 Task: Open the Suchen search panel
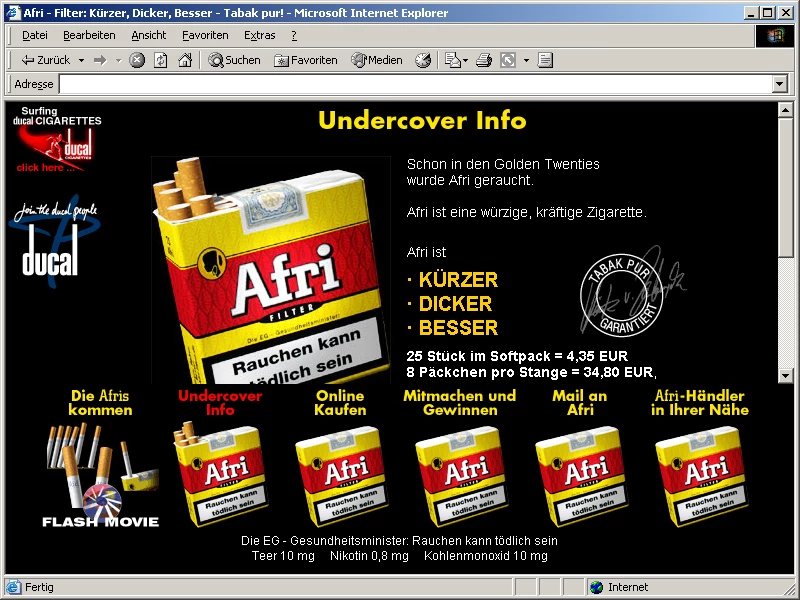click(x=234, y=60)
